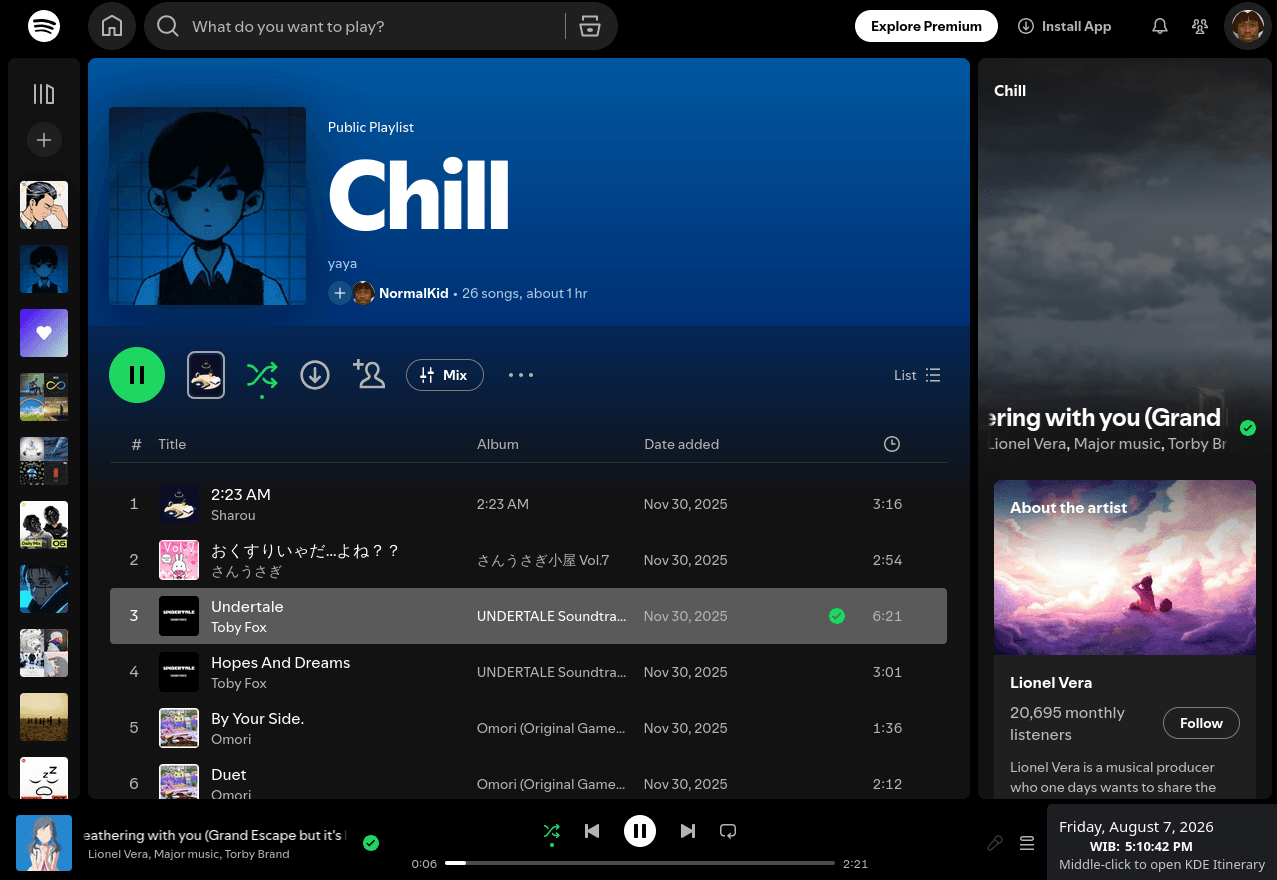Toggle playlist shuffle beside the green play button
Image resolution: width=1277 pixels, height=880 pixels.
(x=262, y=376)
